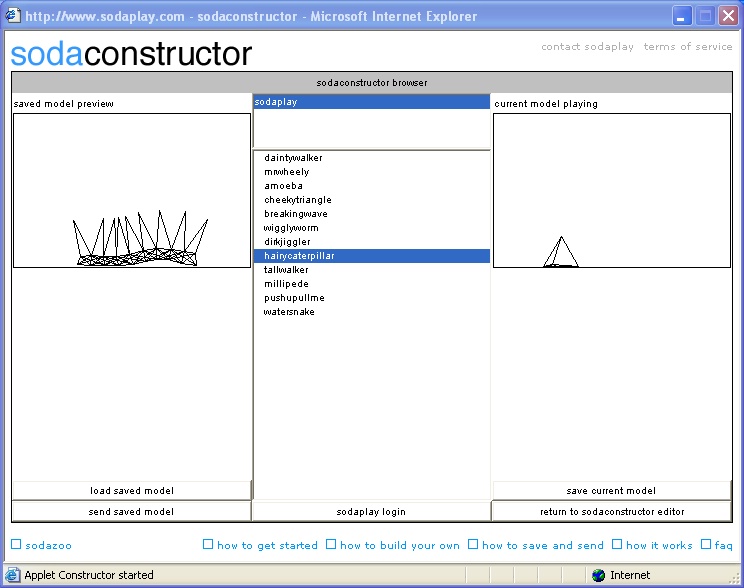The width and height of the screenshot is (744, 588).
Task: Return to sodaconstructor editor
Action: [612, 512]
